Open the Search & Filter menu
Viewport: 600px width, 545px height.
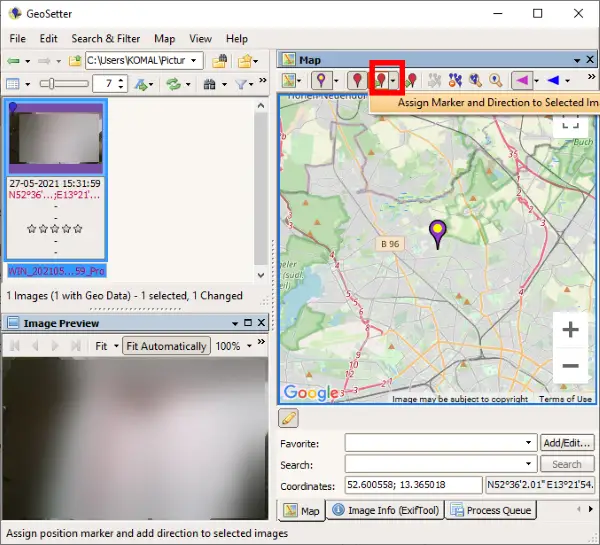point(106,38)
